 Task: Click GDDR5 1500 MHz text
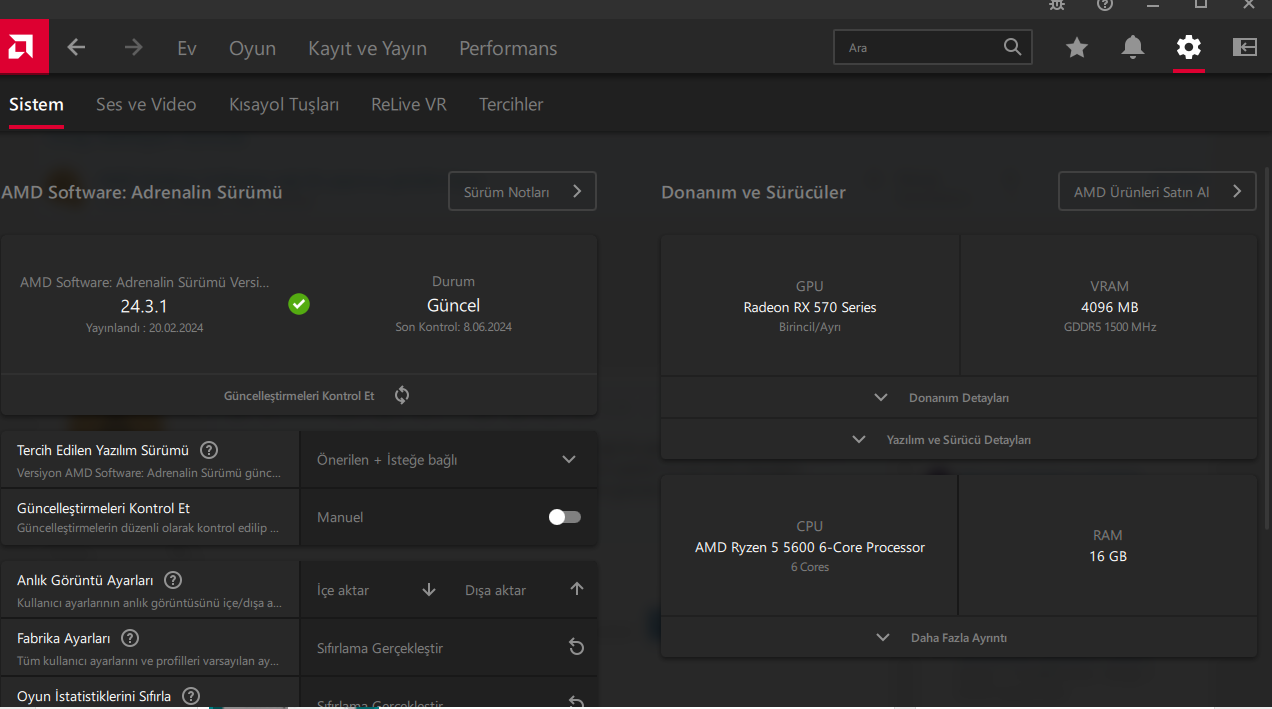[x=1110, y=327]
